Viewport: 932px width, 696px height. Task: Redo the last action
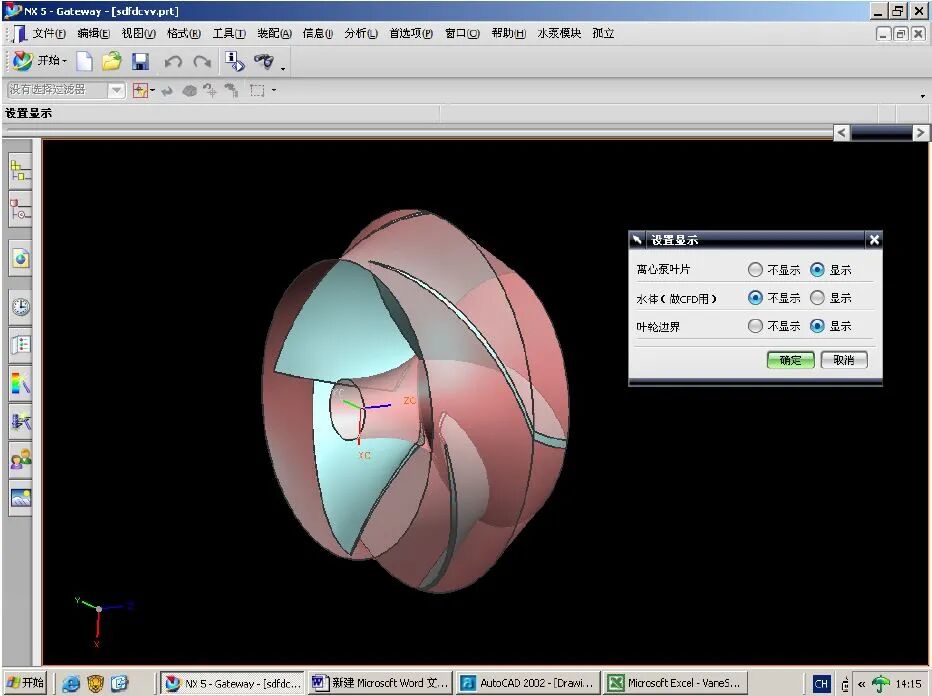pos(202,61)
